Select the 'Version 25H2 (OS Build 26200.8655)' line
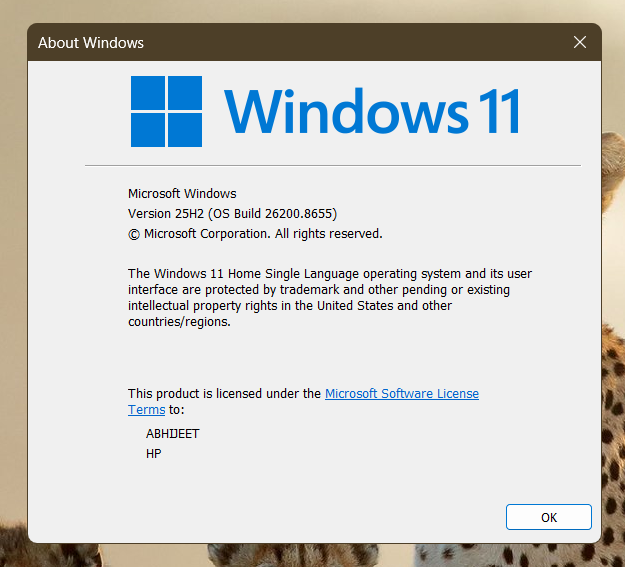The width and height of the screenshot is (625, 567). (232, 214)
